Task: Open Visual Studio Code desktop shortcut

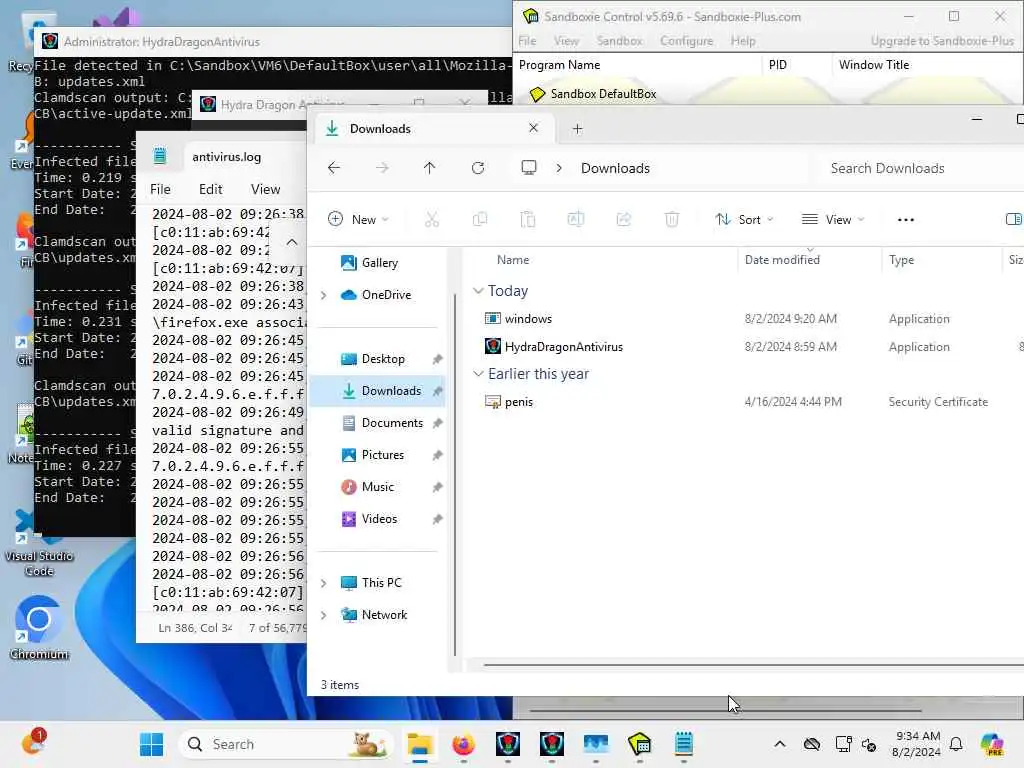Action: 39,543
